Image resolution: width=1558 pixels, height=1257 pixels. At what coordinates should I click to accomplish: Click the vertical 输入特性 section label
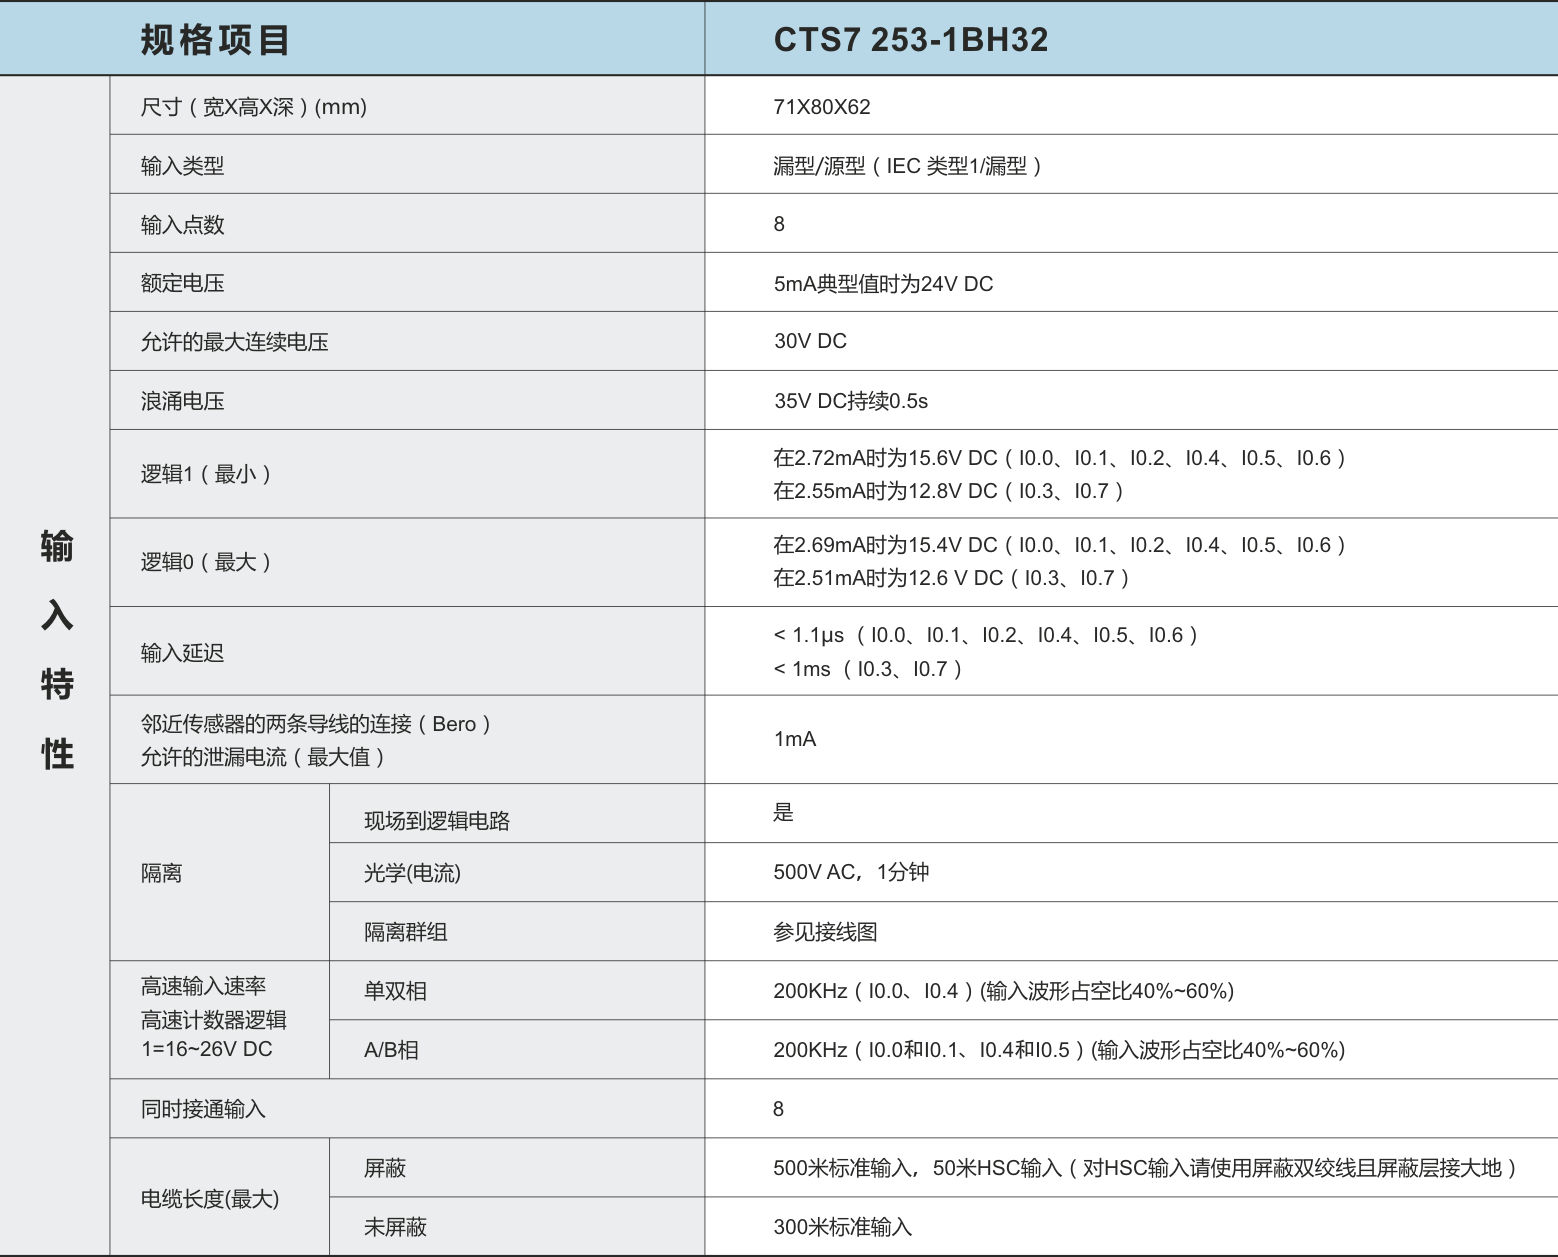[57, 650]
